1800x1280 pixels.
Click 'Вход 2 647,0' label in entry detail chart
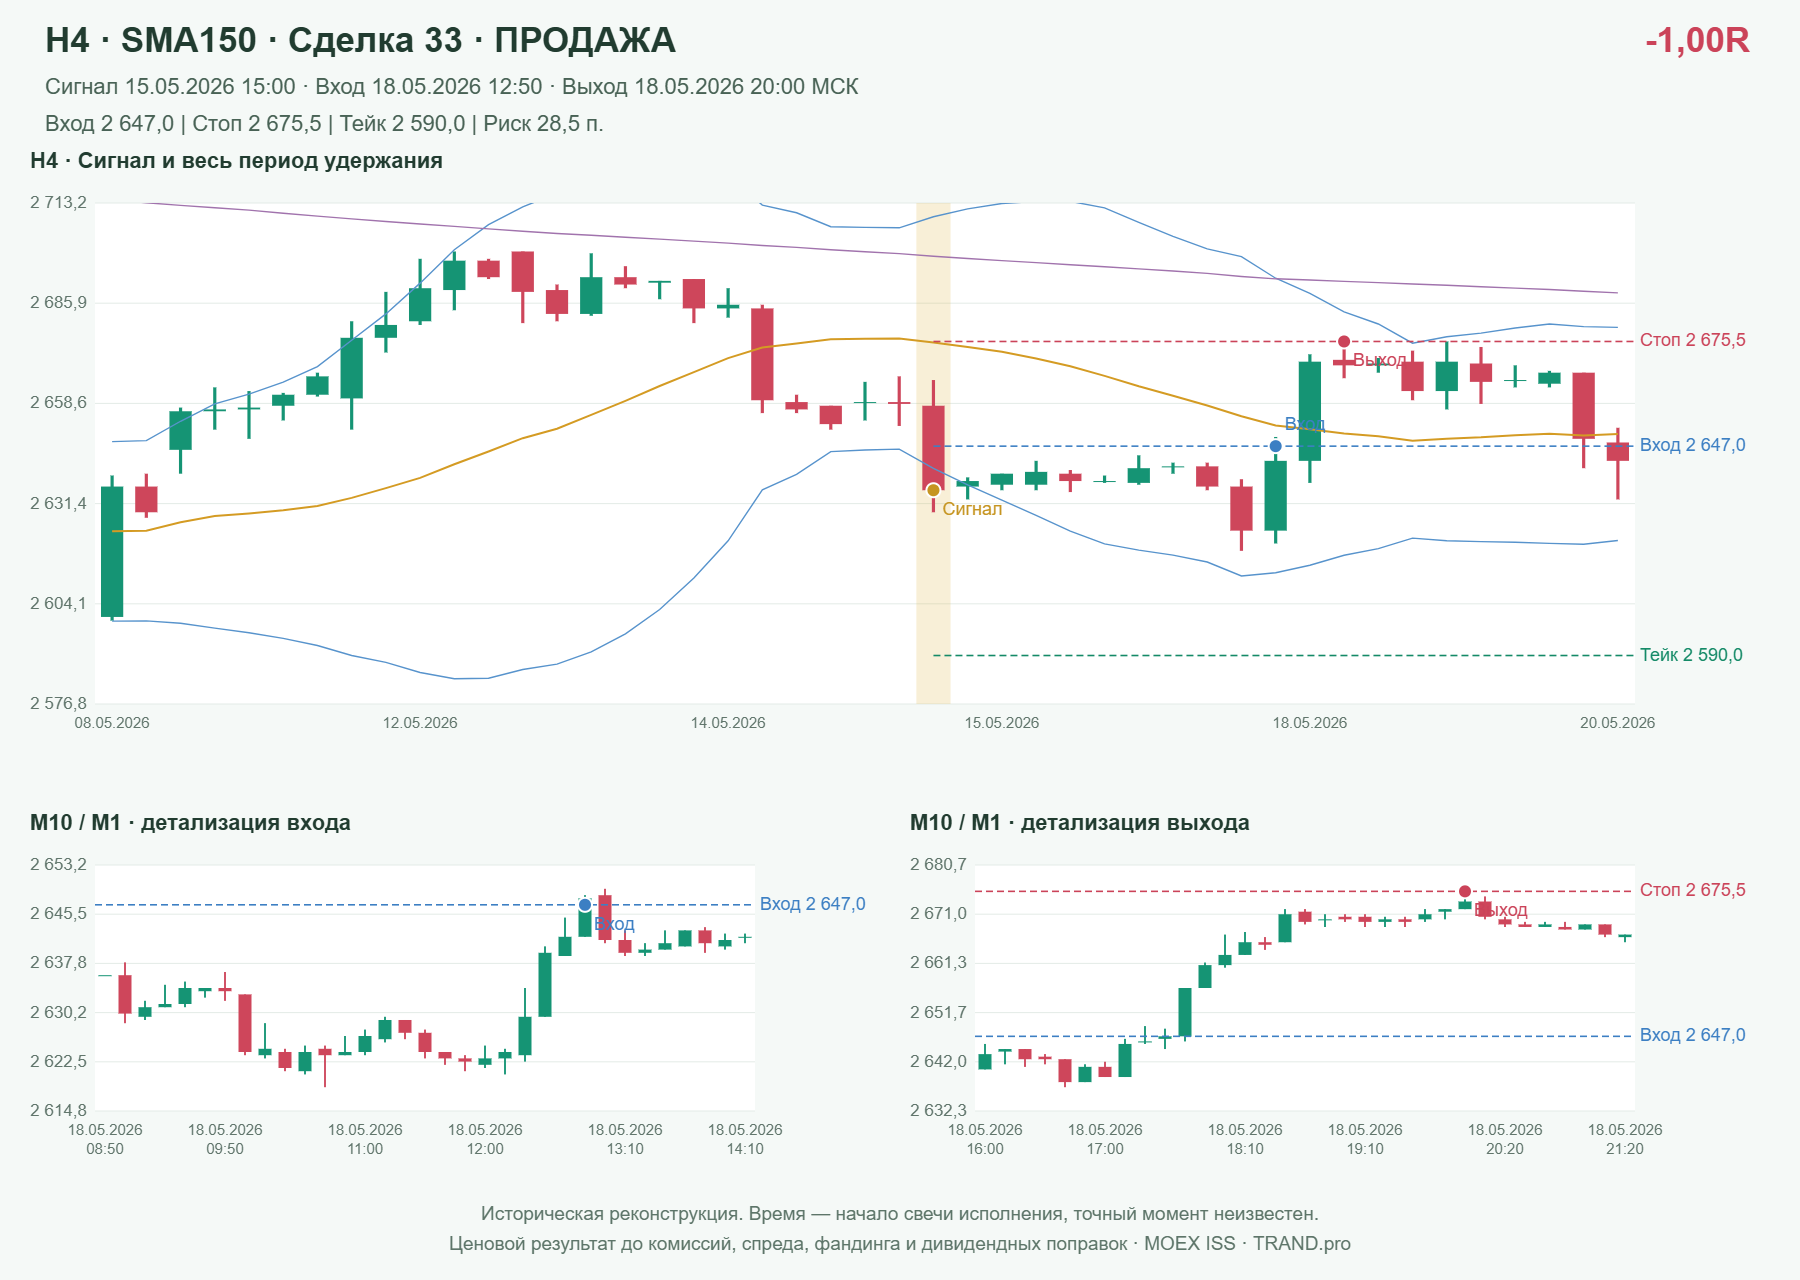point(813,904)
